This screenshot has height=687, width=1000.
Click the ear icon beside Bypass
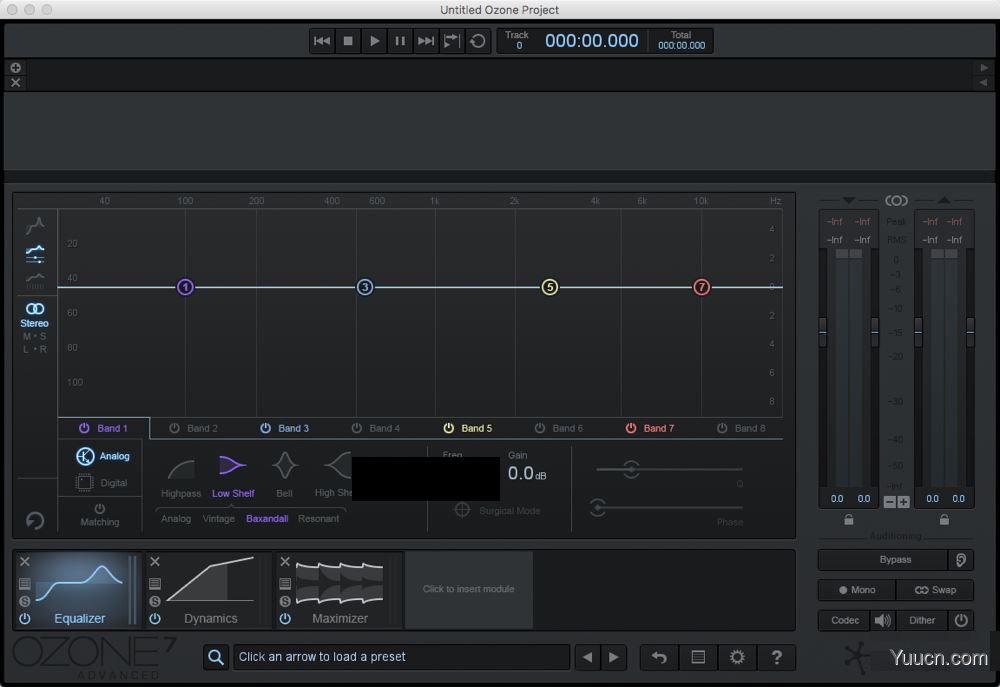click(x=961, y=559)
